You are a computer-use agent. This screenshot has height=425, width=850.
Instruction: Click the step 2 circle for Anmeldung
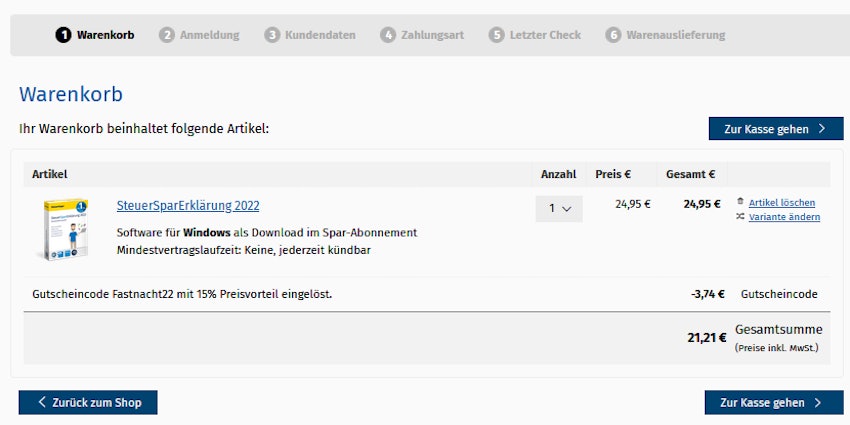166,35
